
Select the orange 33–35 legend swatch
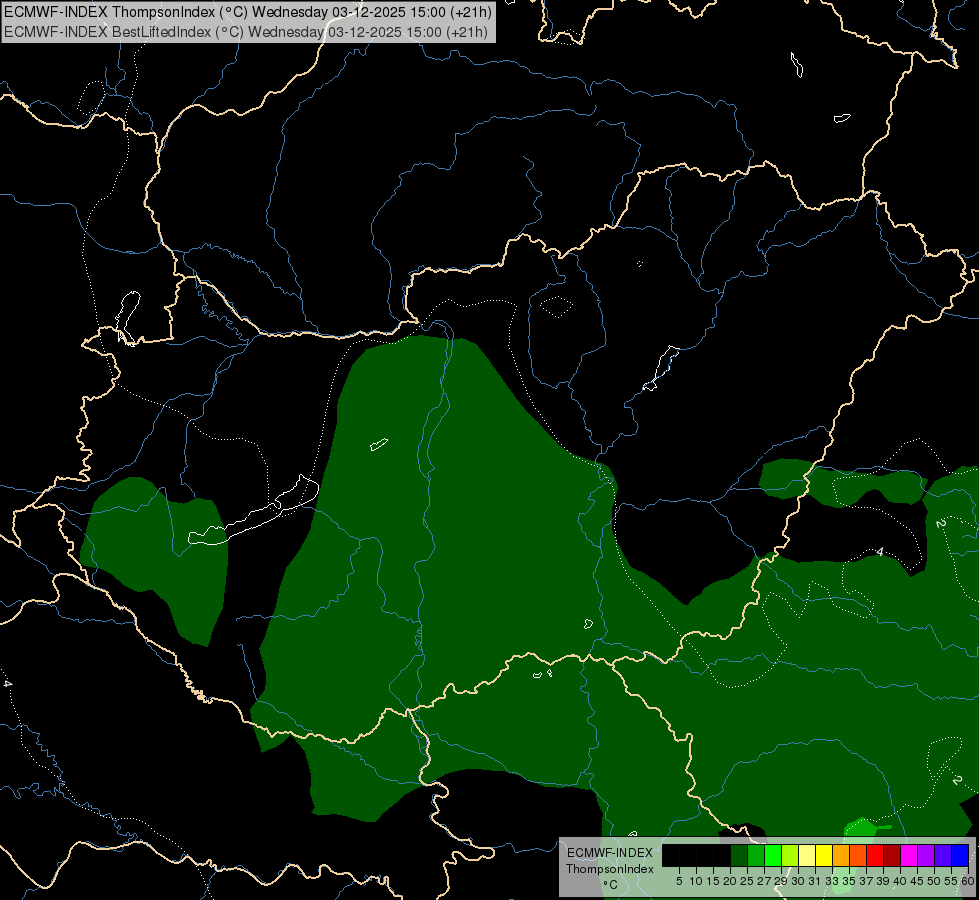[x=841, y=855]
